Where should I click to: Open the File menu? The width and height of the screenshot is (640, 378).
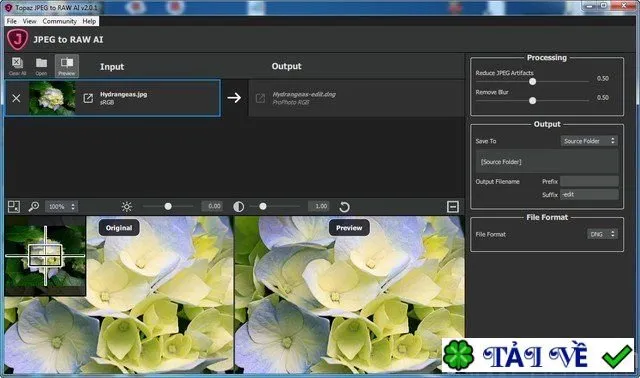pos(12,21)
